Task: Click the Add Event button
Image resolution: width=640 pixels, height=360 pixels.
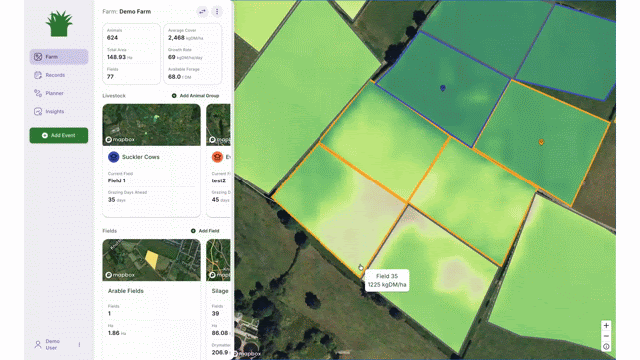Action: 59,136
